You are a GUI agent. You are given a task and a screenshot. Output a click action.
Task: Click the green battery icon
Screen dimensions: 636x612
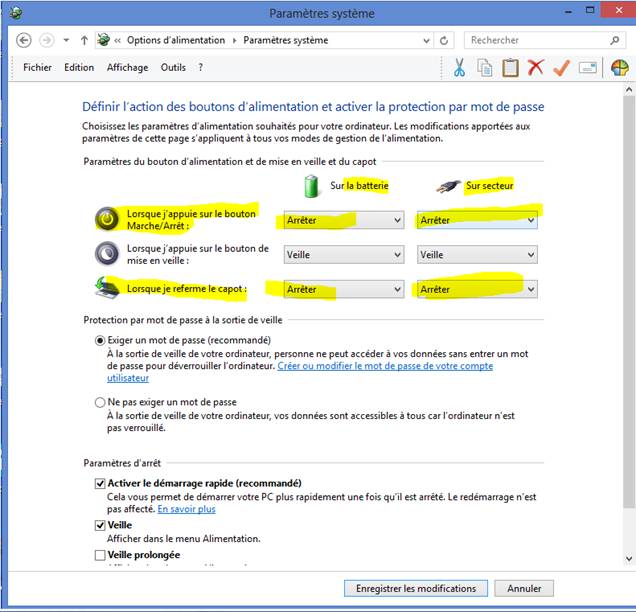pyautogui.click(x=311, y=186)
